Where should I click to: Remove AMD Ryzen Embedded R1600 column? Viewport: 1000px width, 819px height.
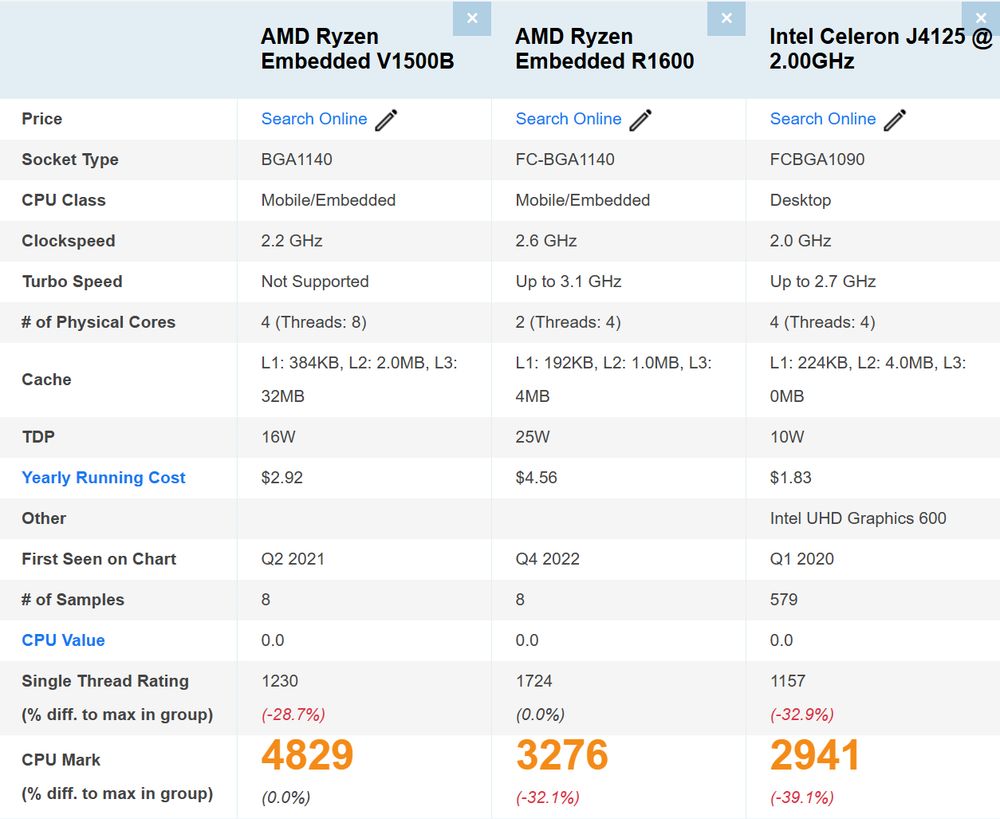click(726, 18)
